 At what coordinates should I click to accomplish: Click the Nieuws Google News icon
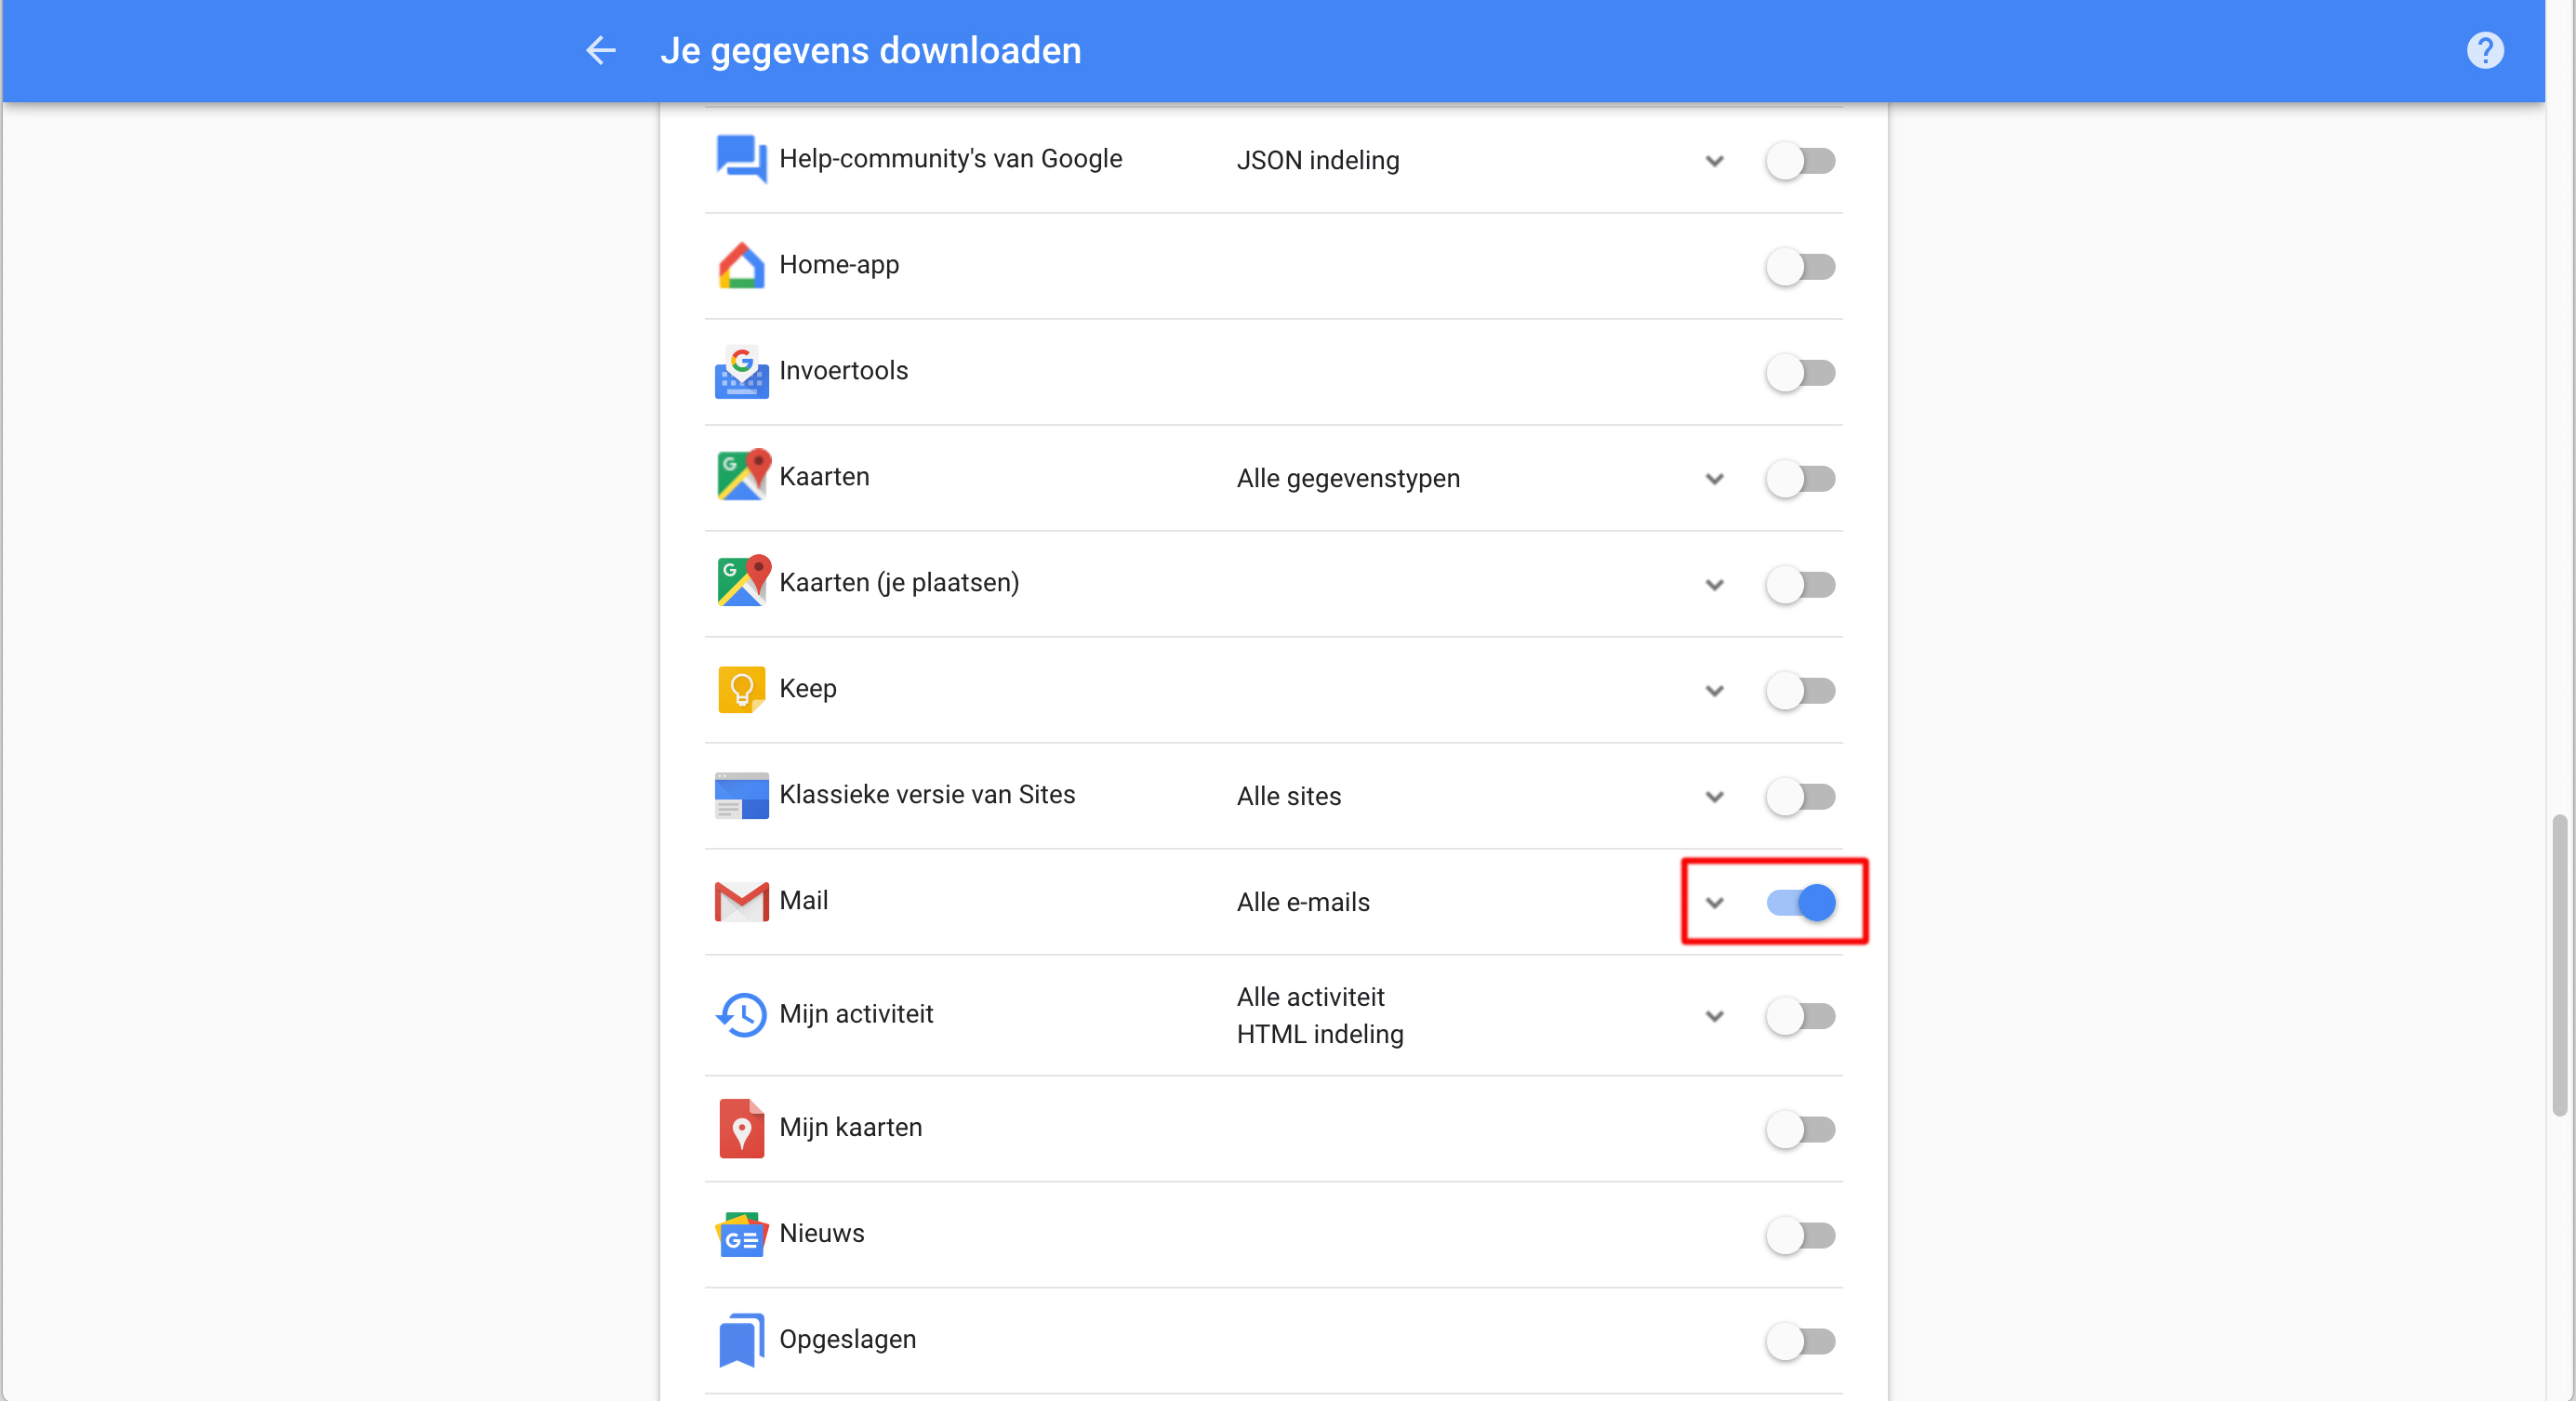coord(741,1235)
